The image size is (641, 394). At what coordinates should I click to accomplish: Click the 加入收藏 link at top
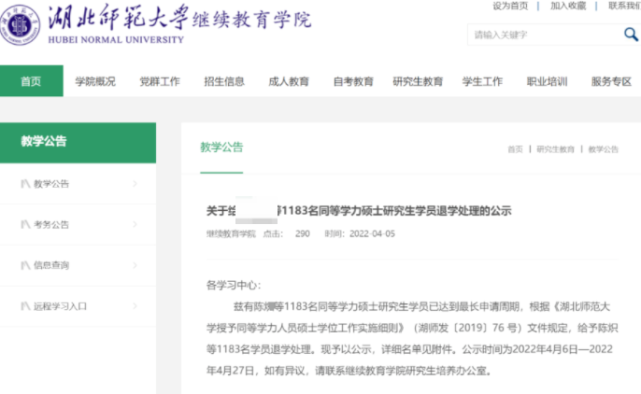coord(568,6)
